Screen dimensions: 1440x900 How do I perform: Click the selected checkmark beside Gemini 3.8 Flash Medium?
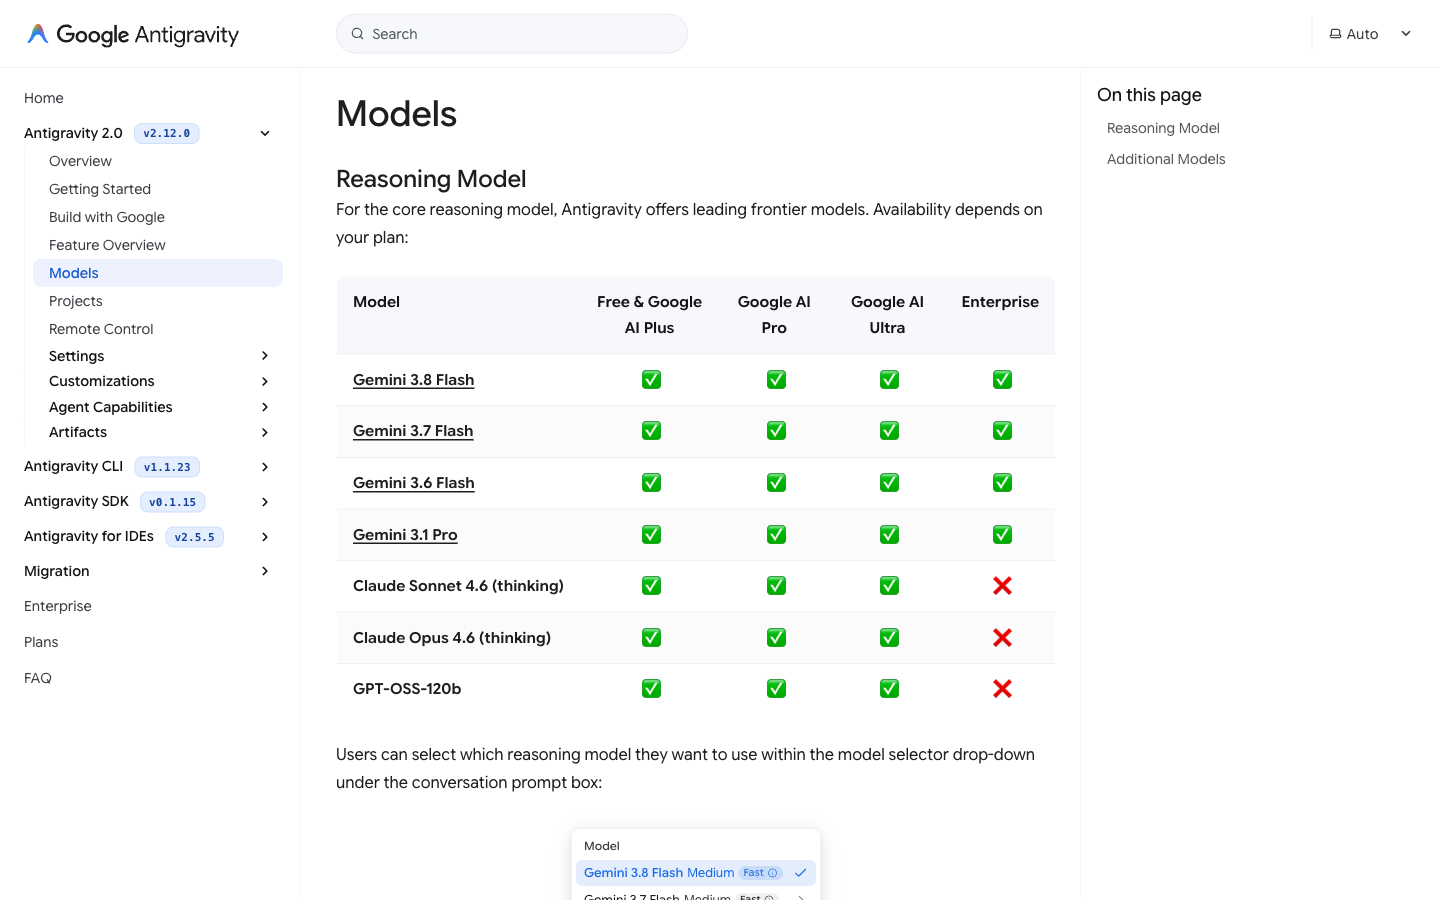800,873
